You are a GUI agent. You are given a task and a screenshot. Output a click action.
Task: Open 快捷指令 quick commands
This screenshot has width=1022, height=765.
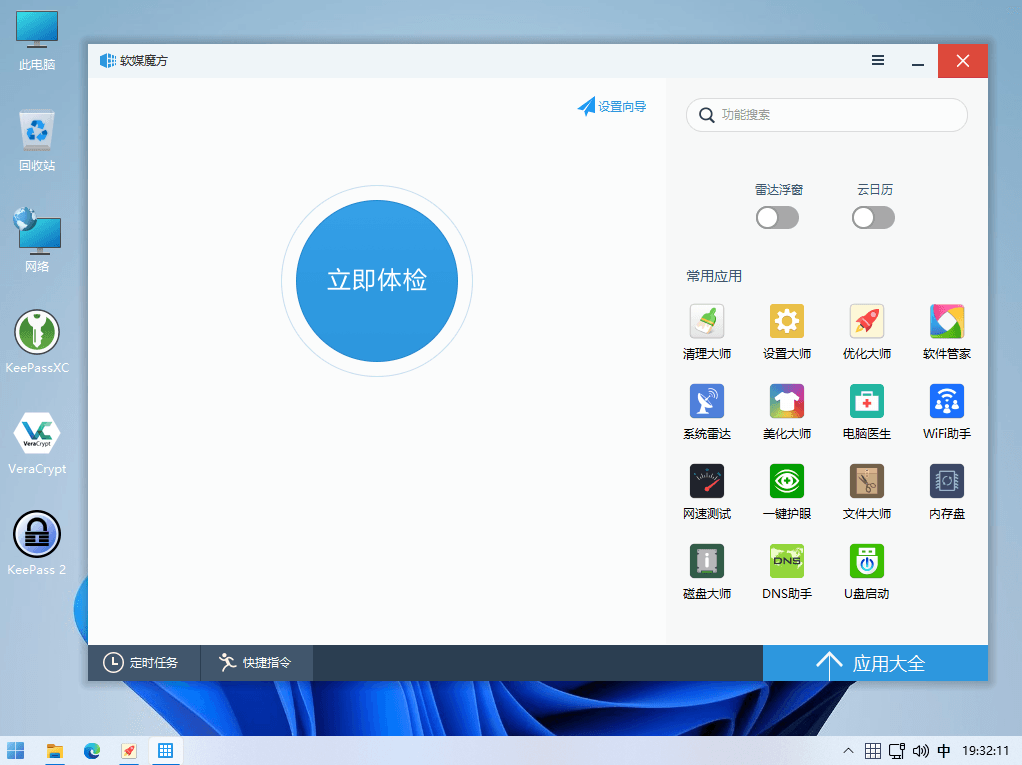tap(256, 663)
